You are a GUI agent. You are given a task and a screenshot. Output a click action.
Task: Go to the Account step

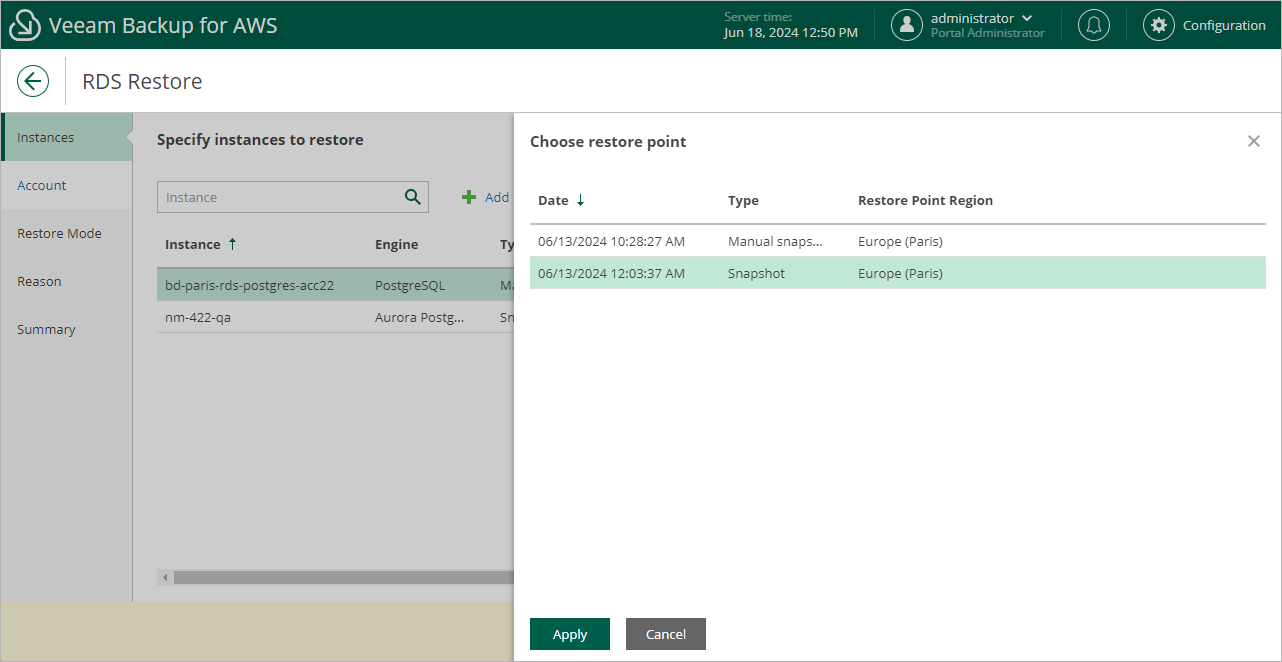tap(67, 185)
